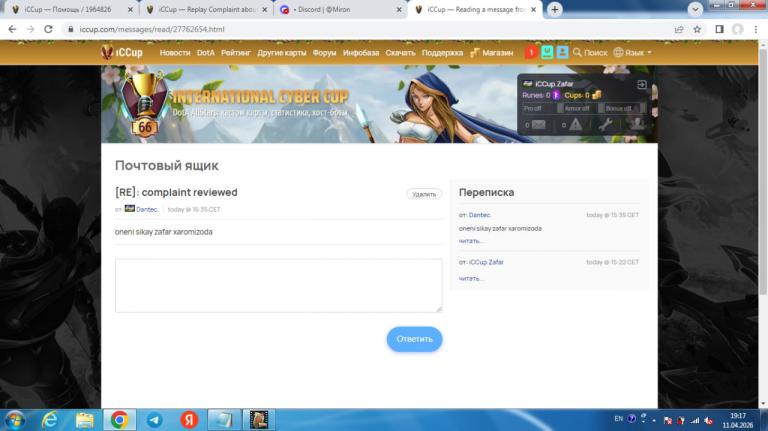This screenshot has width=768, height=431.
Task: Click читать under Dantec's message
Action: click(x=470, y=241)
